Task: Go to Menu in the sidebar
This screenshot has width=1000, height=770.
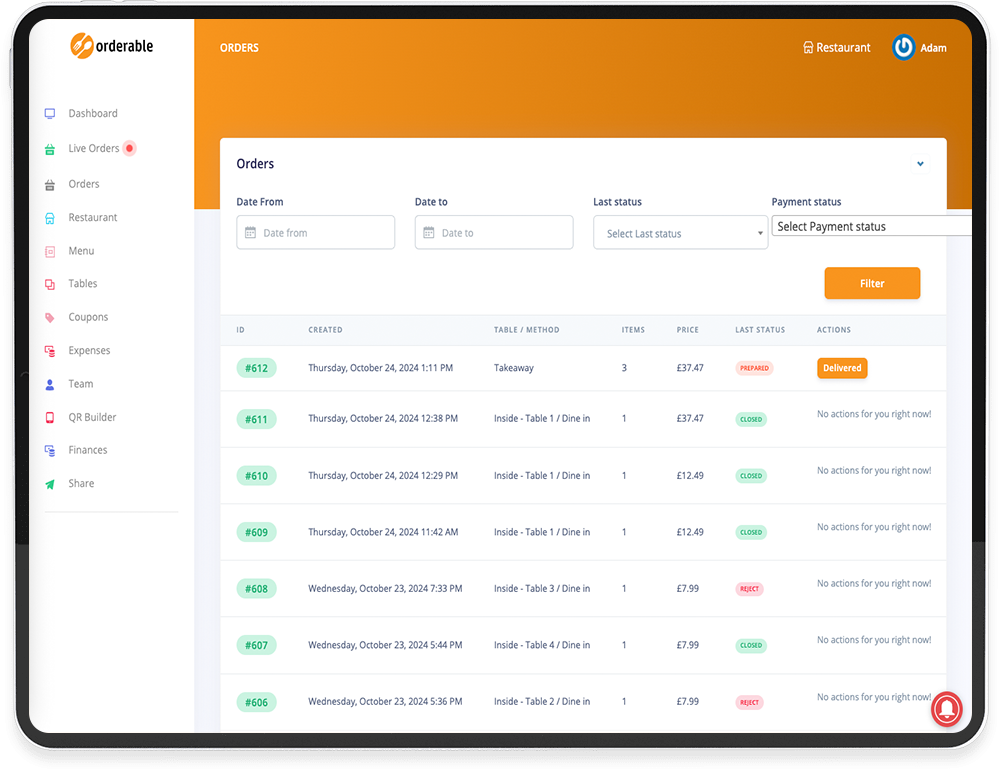Action: [81, 251]
